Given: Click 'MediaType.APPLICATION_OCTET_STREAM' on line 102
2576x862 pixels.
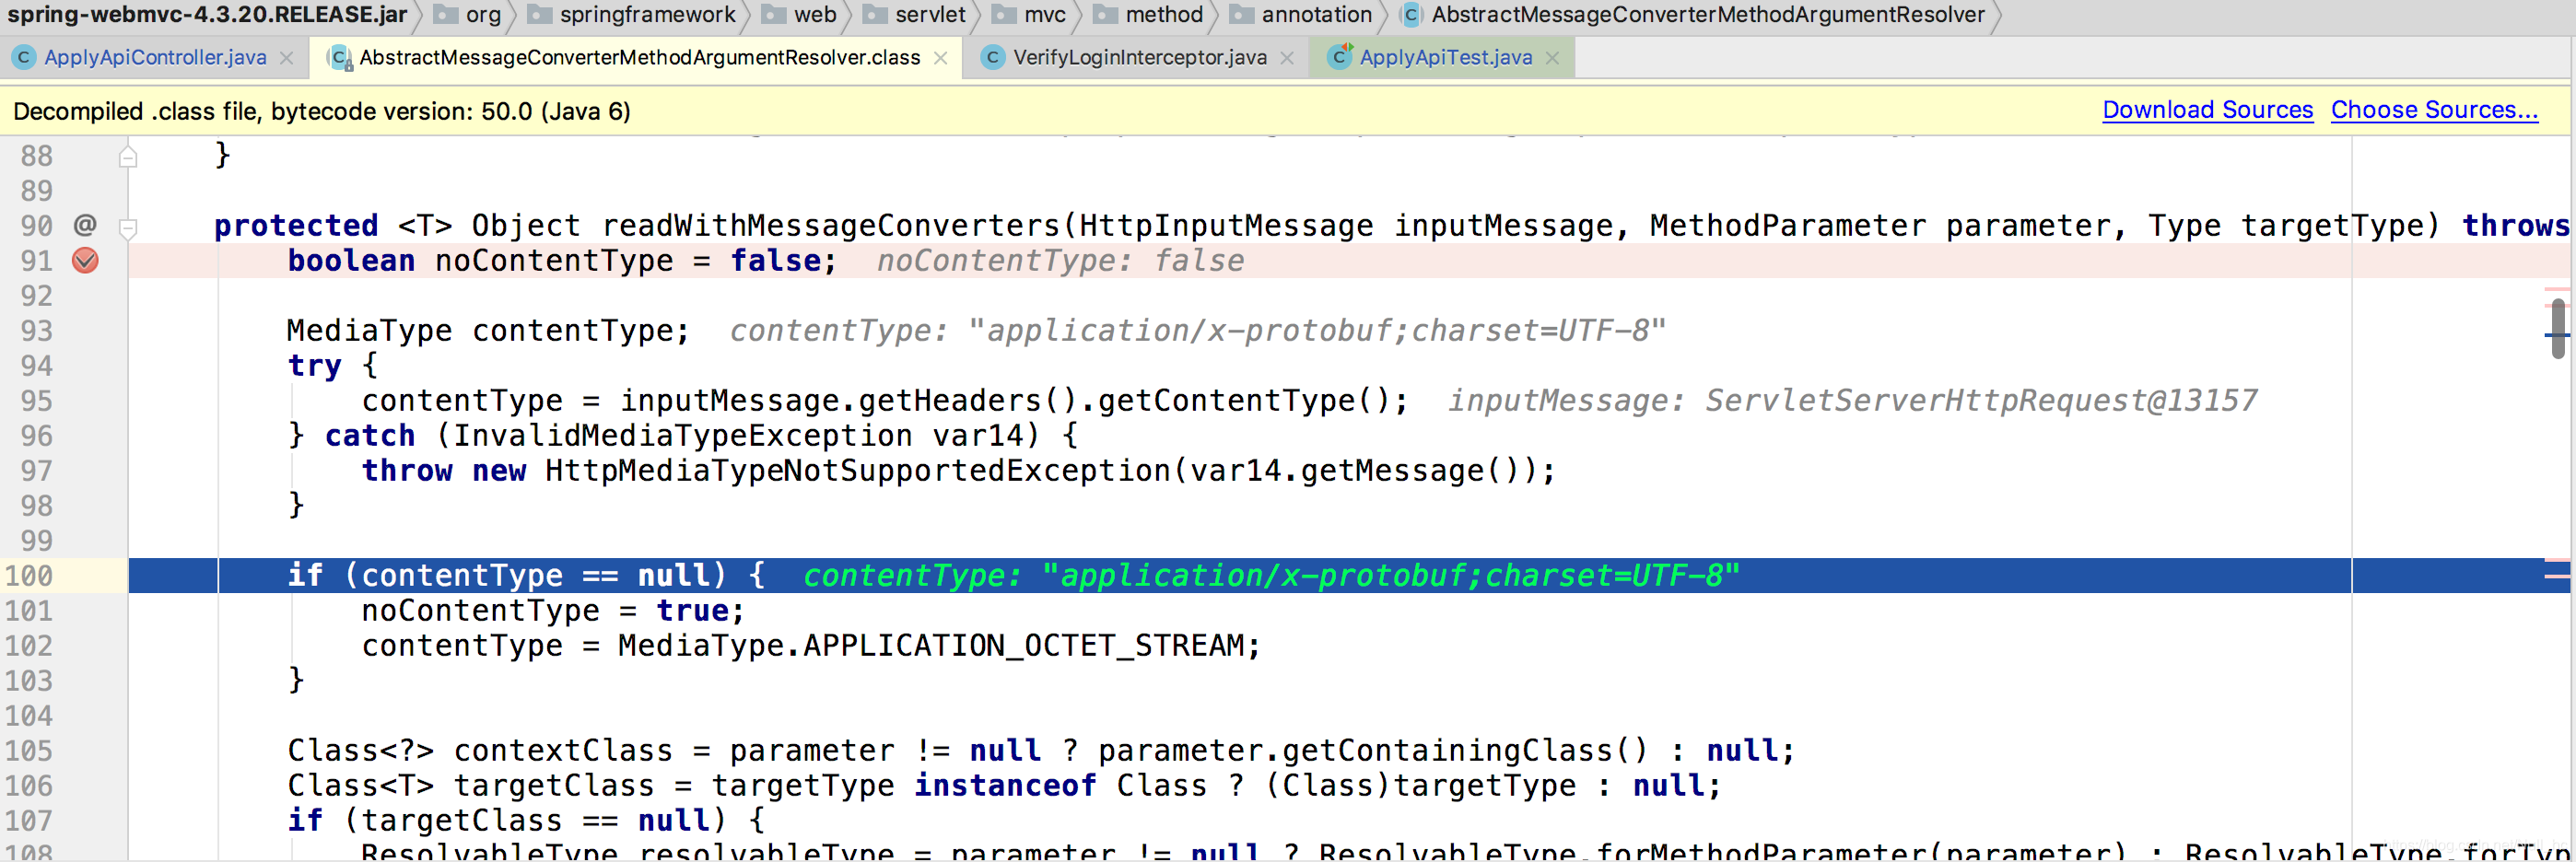Looking at the screenshot, I should pos(930,646).
